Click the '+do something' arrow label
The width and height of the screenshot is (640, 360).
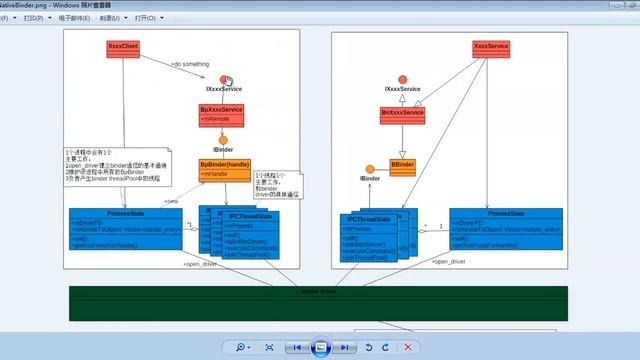190,64
